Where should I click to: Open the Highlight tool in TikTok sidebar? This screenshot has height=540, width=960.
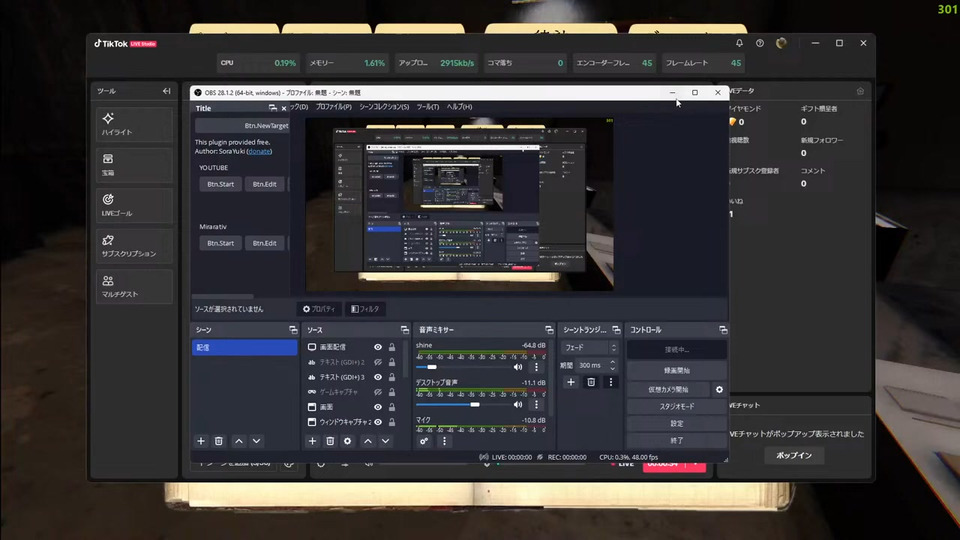click(133, 124)
